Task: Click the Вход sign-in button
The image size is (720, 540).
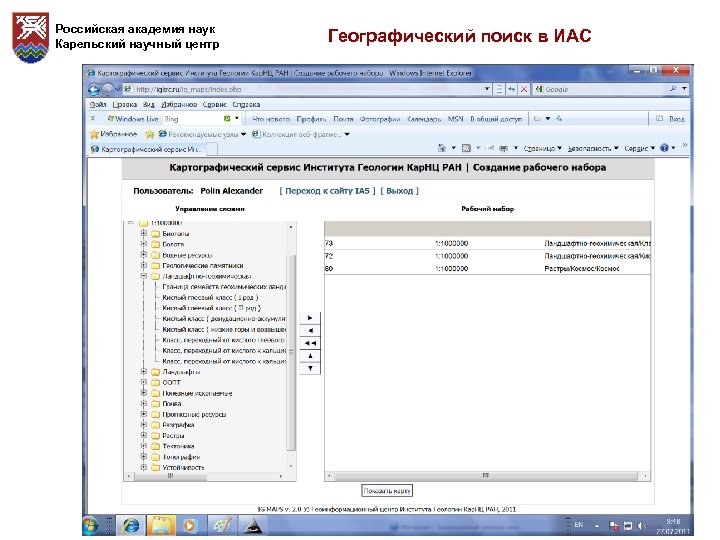Action: click(671, 119)
